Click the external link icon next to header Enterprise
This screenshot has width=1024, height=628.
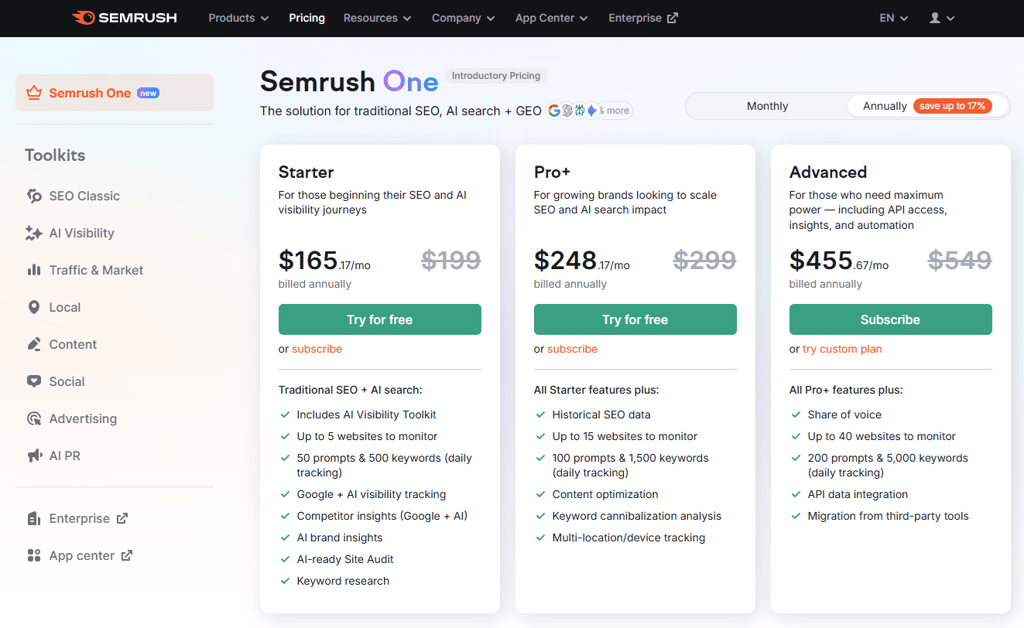[x=672, y=18]
